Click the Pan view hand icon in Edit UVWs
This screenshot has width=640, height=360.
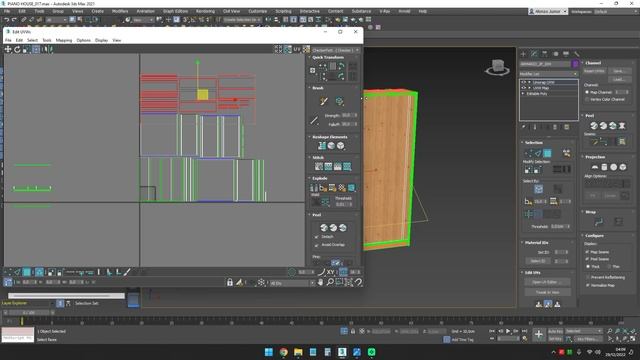pyautogui.click(x=320, y=282)
